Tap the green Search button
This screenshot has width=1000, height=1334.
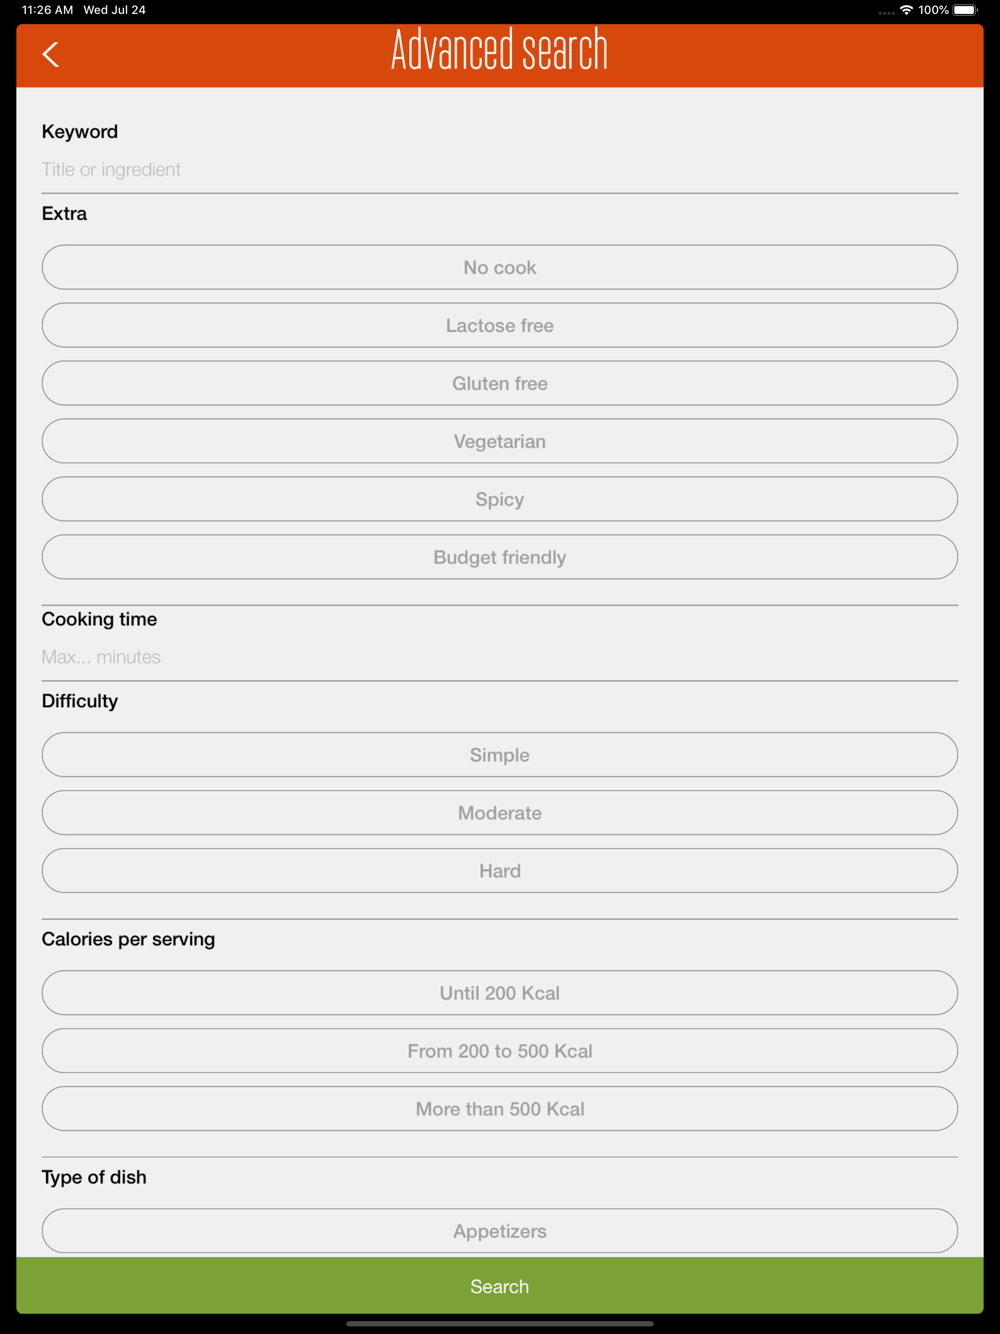500,1286
